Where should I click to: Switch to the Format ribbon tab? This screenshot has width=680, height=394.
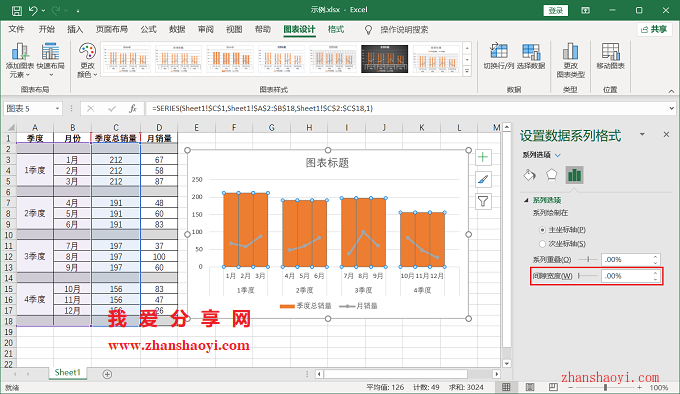click(x=336, y=29)
